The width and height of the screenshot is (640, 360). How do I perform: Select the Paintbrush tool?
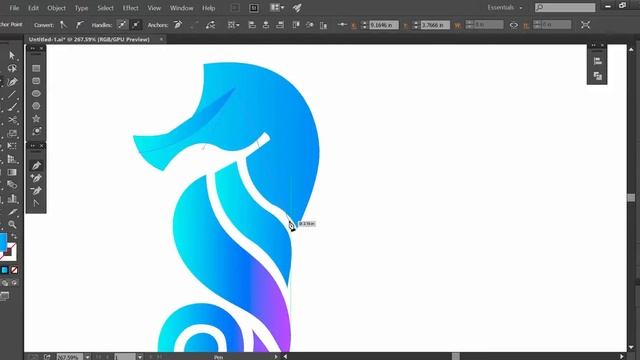coord(12,107)
